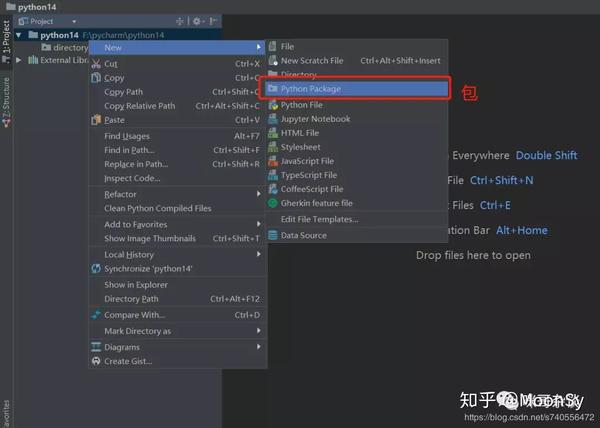
Task: Click the 'Drop files here to open' text
Action: pos(473,255)
